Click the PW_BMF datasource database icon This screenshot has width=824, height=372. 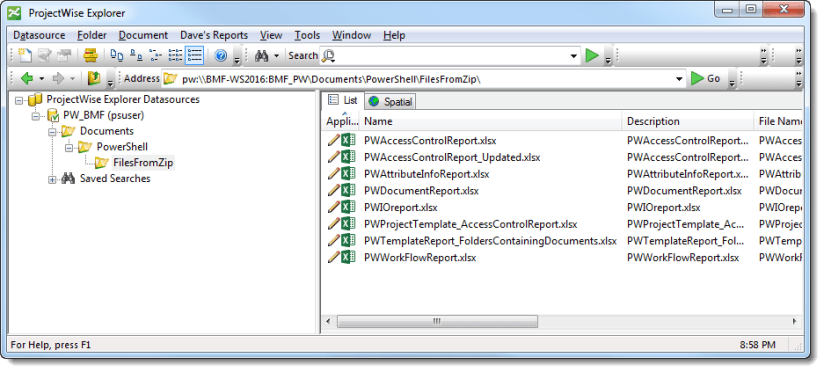point(53,115)
